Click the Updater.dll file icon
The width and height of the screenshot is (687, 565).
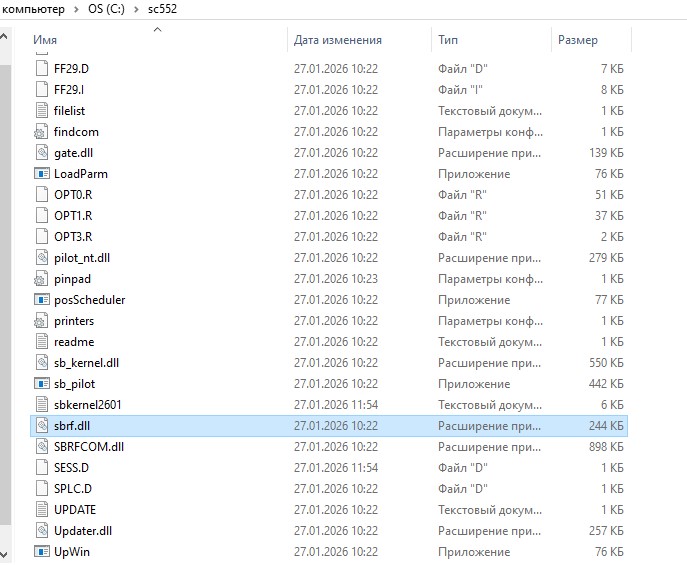(x=41, y=531)
